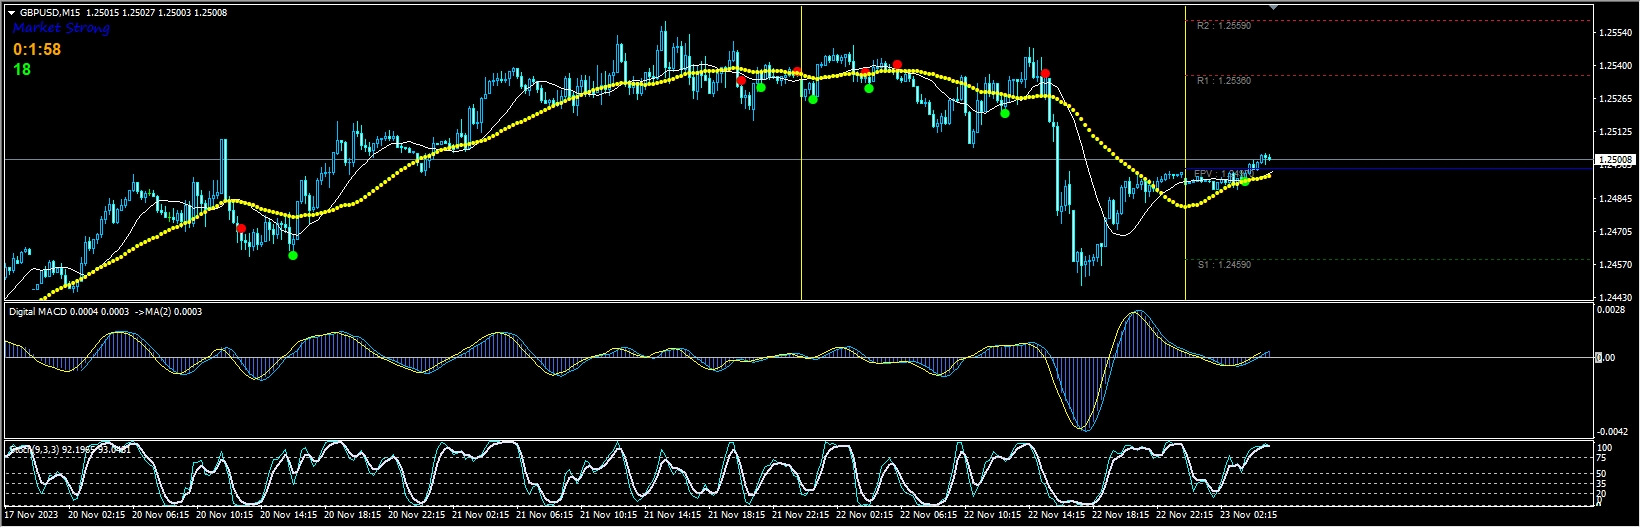The width and height of the screenshot is (1641, 528).
Task: Click the green signal dot near 20 Nov 14:15
Action: click(x=292, y=256)
